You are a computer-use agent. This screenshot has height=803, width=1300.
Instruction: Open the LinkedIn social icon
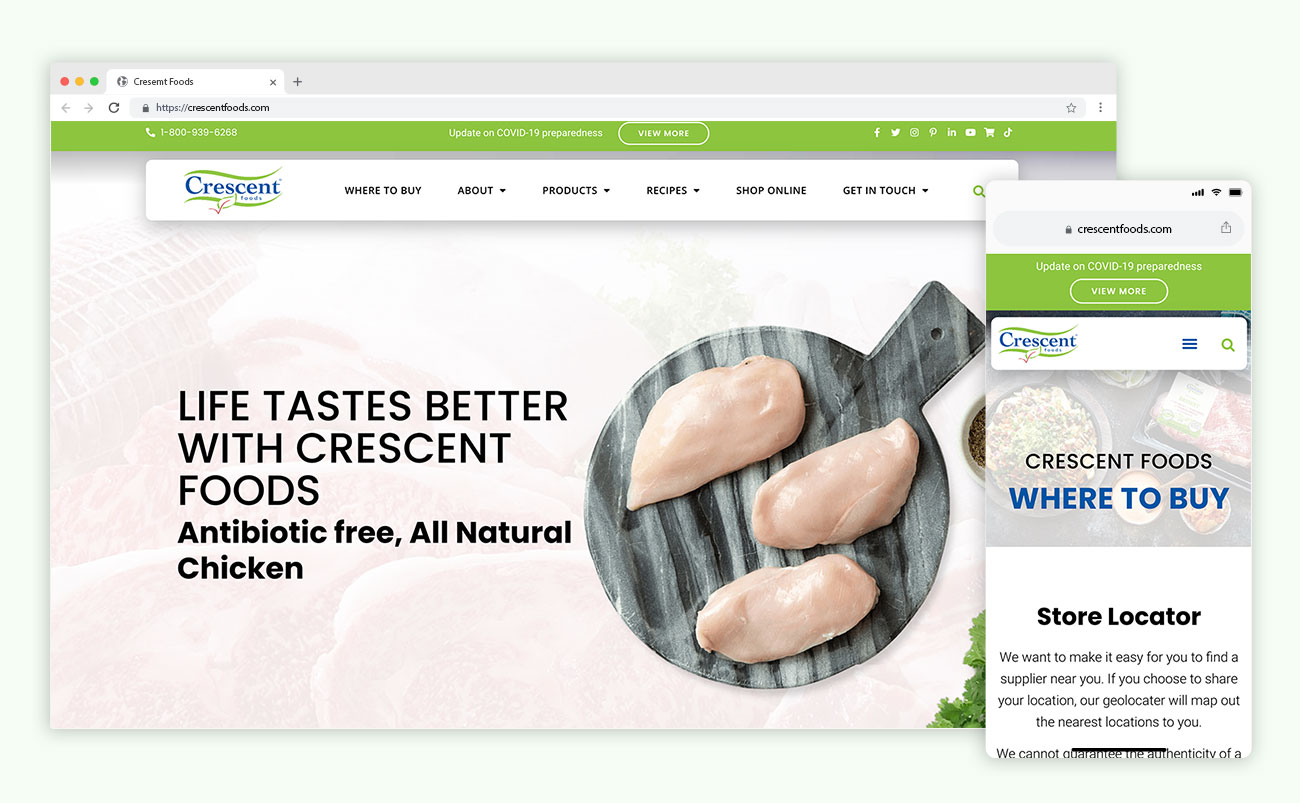pyautogui.click(x=951, y=133)
